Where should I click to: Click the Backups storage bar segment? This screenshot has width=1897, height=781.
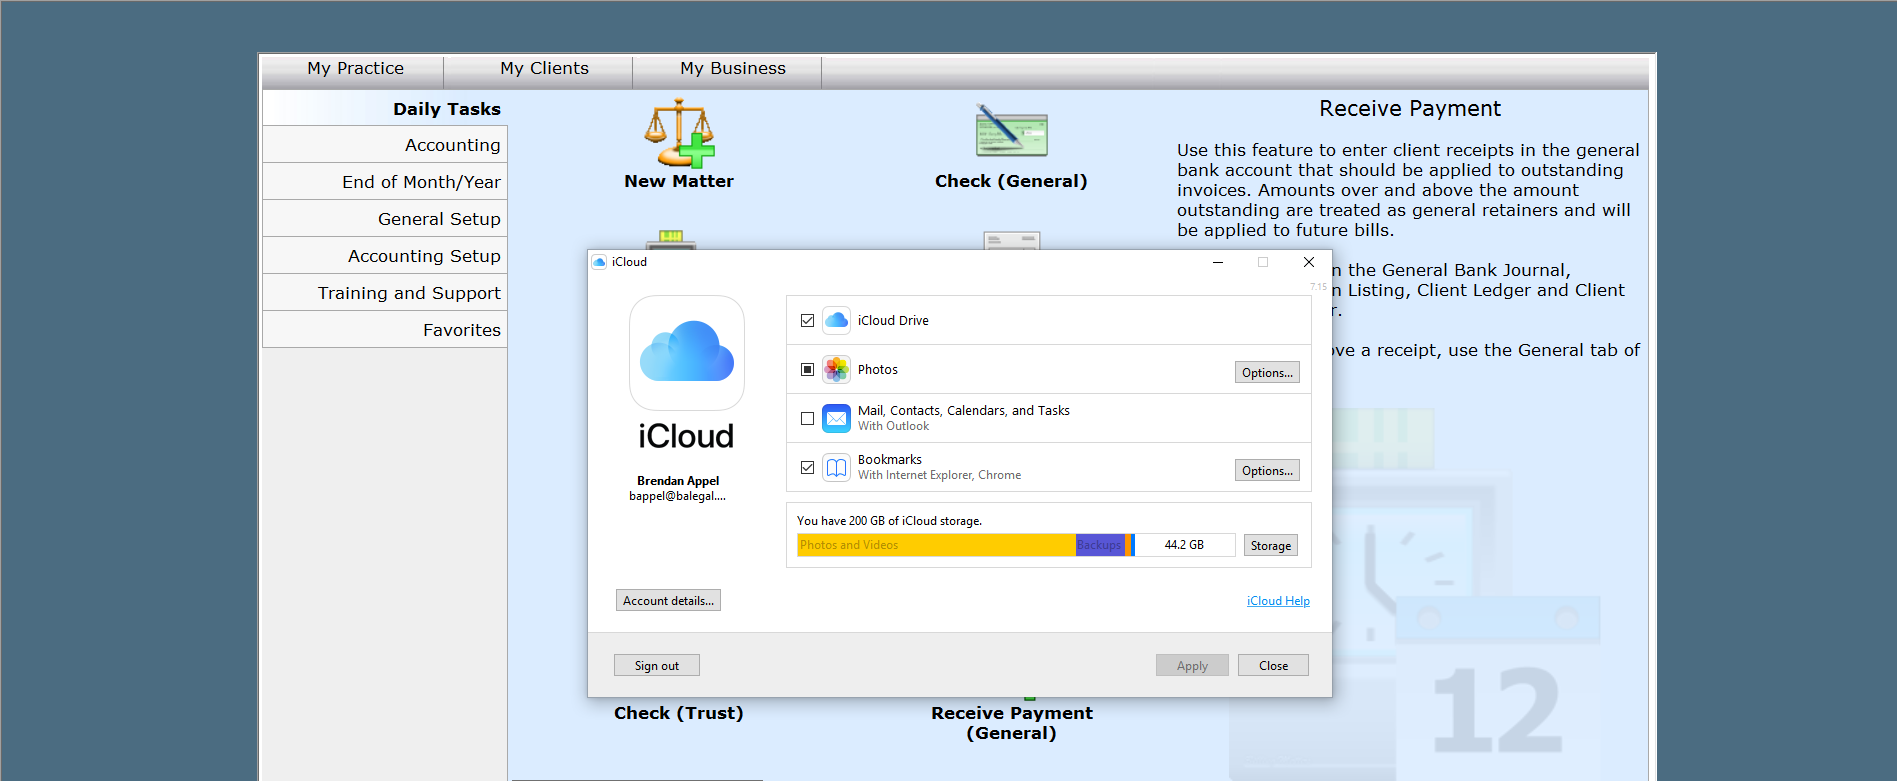pos(1100,545)
